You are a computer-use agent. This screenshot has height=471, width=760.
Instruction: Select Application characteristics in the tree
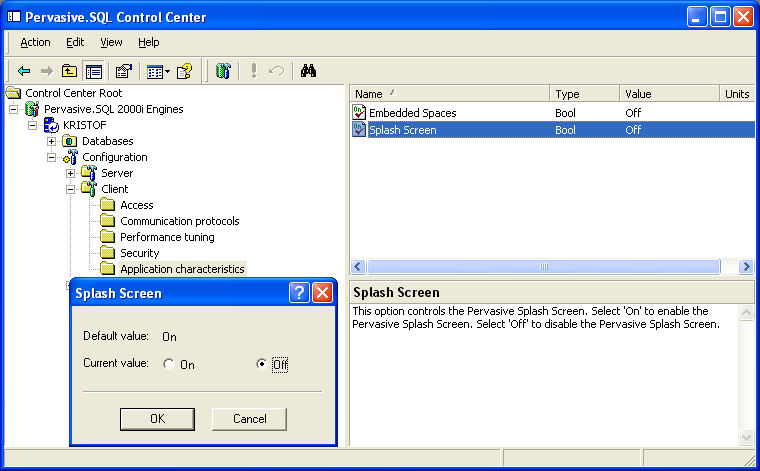[x=182, y=269]
